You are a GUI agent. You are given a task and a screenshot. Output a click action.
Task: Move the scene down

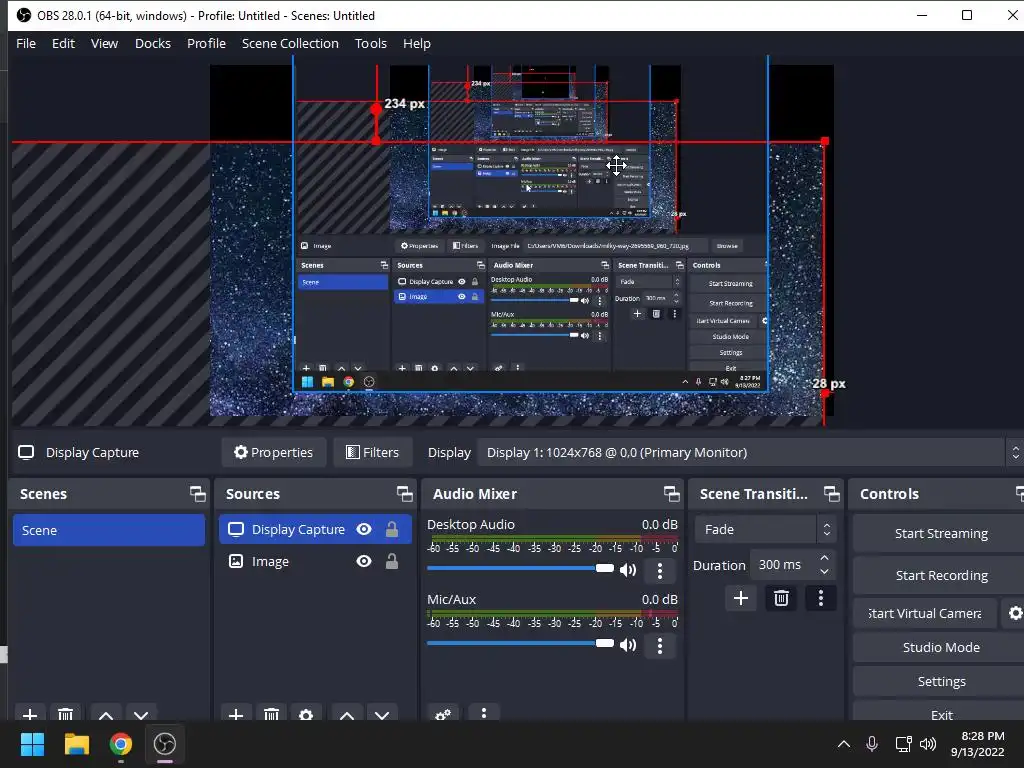pos(141,714)
